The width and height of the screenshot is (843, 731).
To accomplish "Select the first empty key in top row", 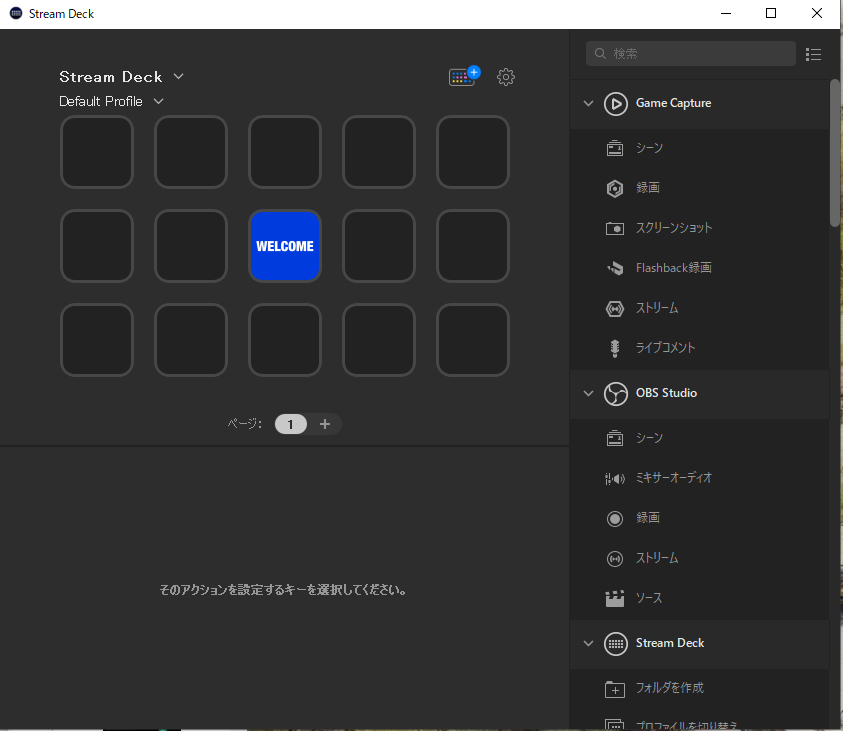I will pos(97,152).
